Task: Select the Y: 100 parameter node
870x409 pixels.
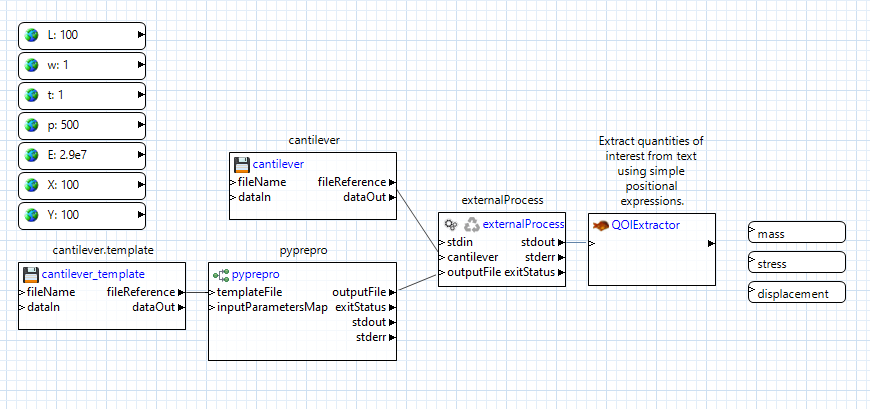Action: 82,215
